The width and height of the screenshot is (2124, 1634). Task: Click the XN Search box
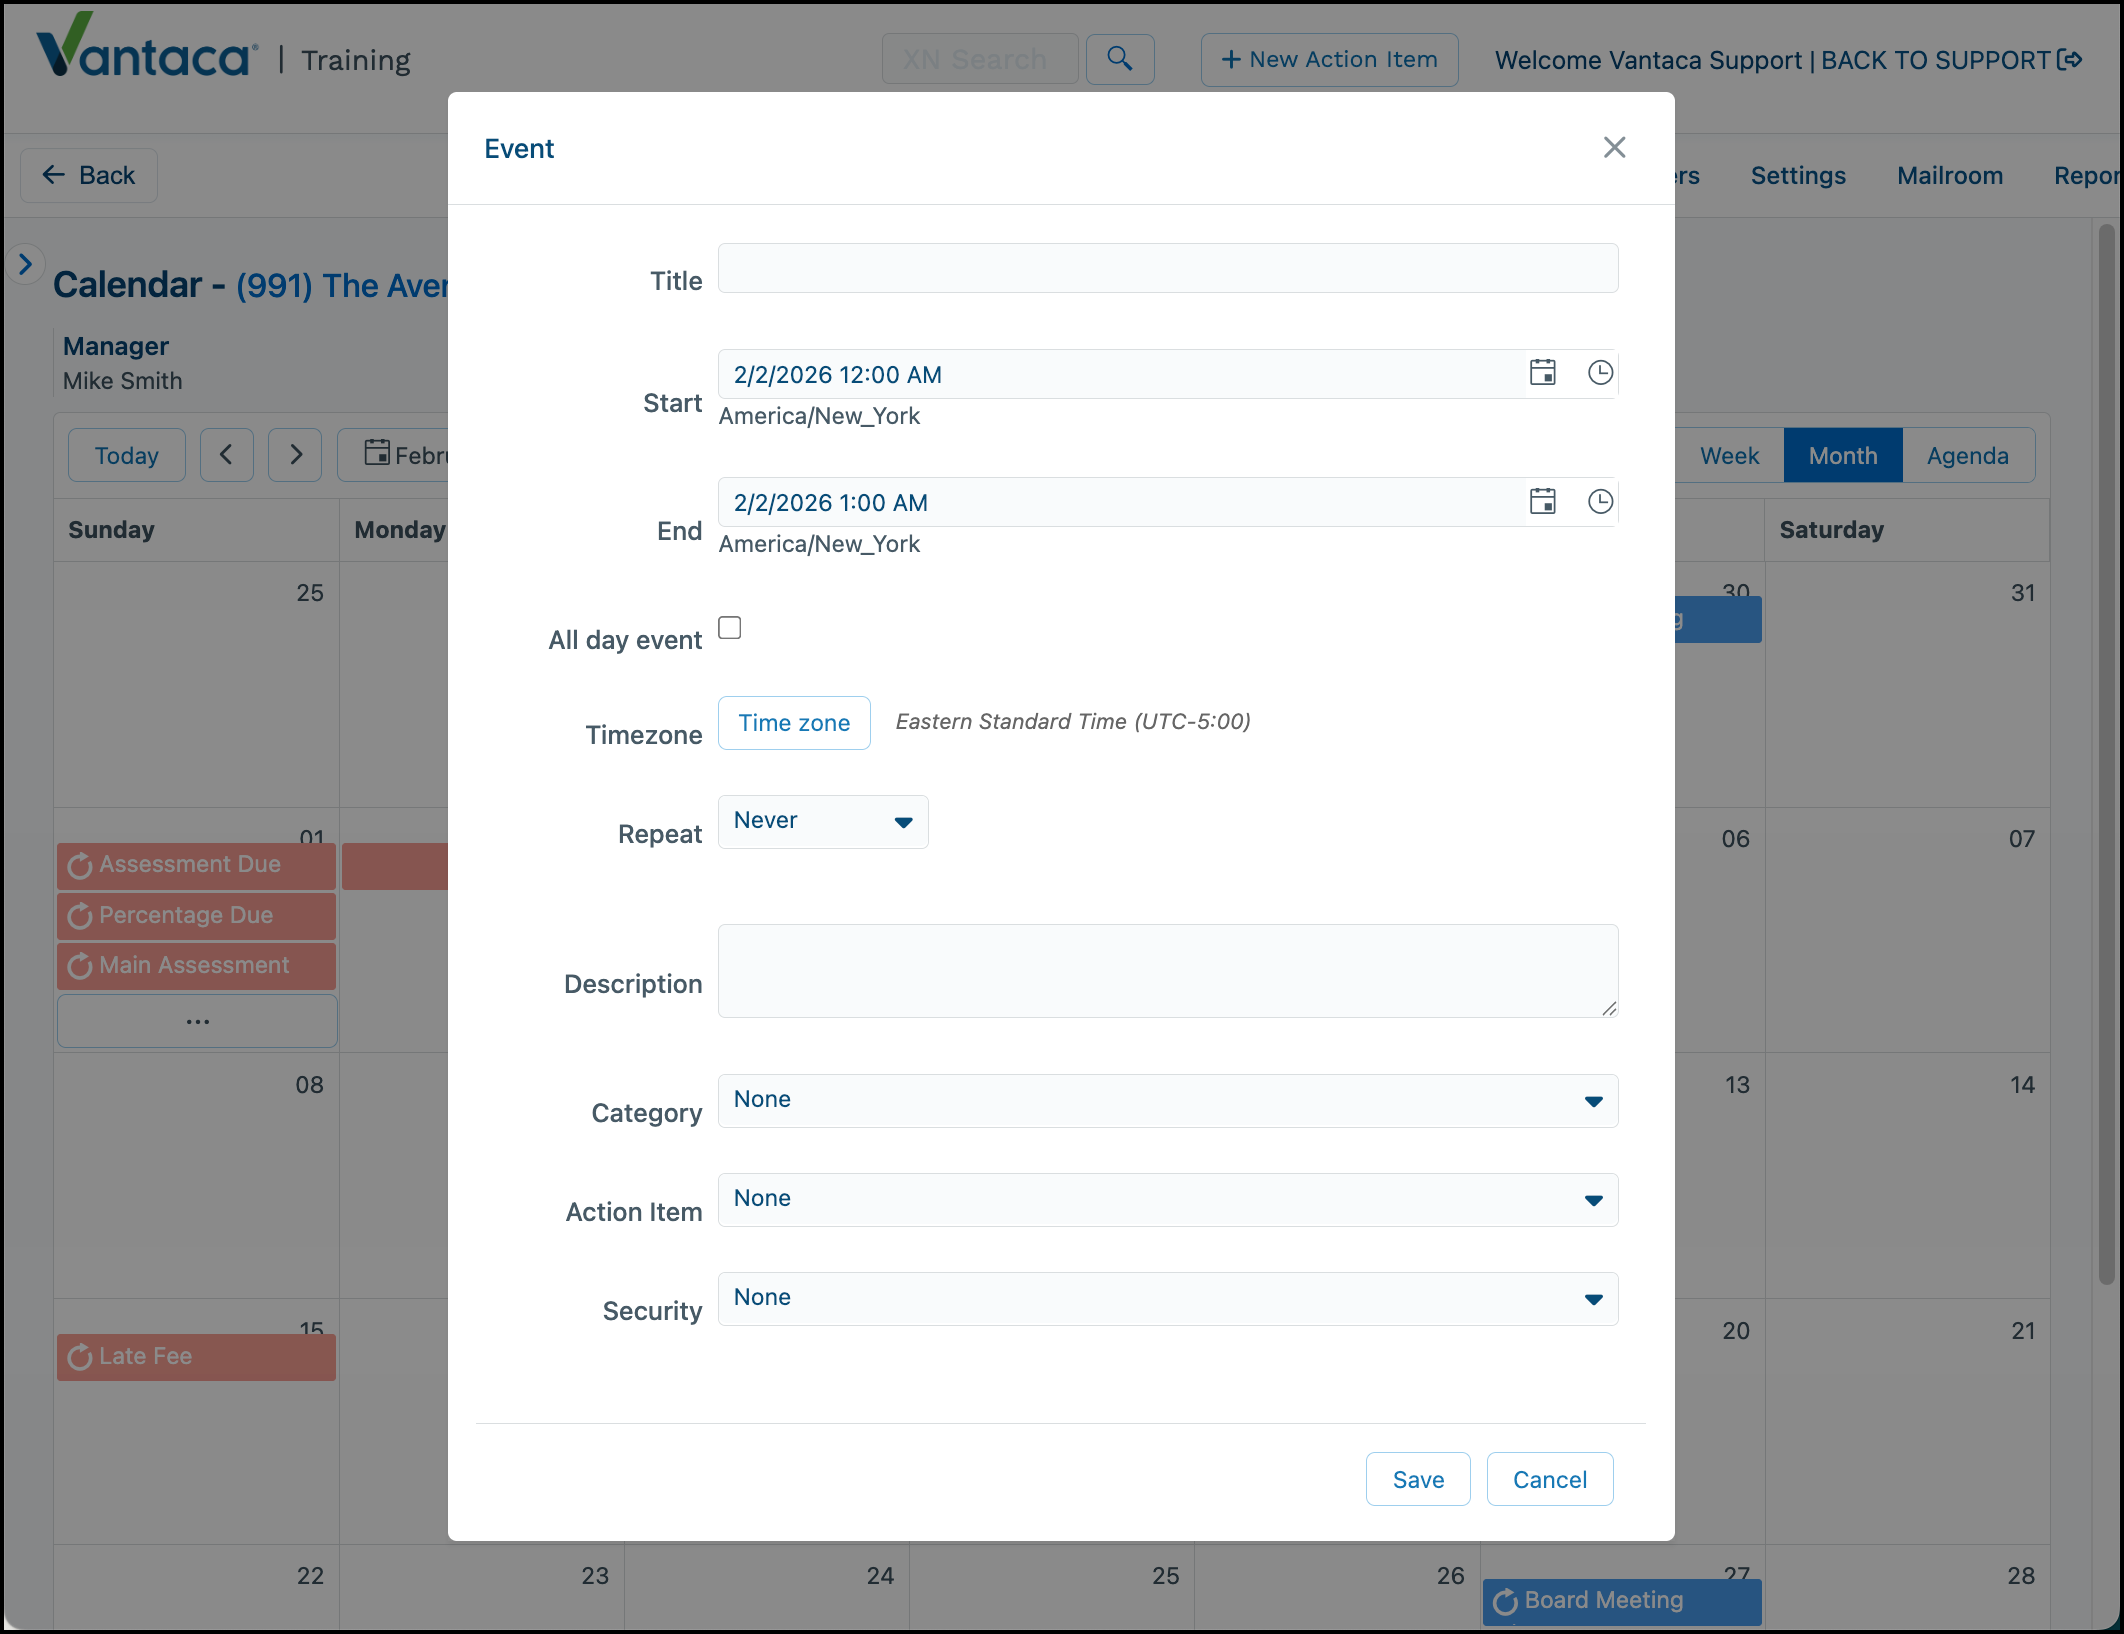[x=980, y=59]
